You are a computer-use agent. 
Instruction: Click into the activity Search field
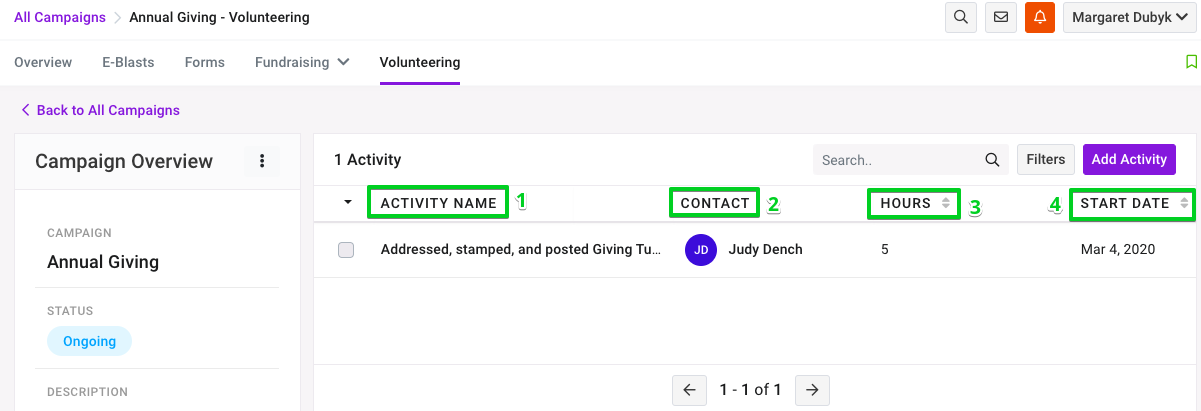point(898,160)
